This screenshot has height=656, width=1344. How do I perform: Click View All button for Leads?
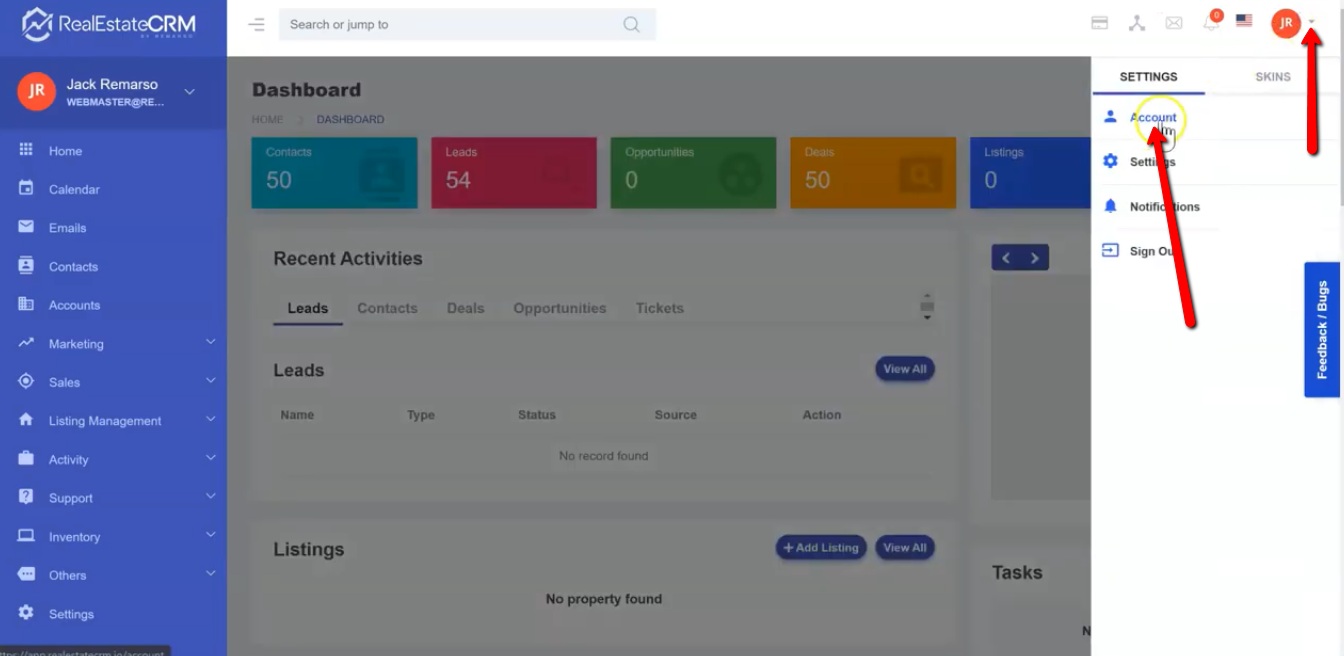(904, 369)
